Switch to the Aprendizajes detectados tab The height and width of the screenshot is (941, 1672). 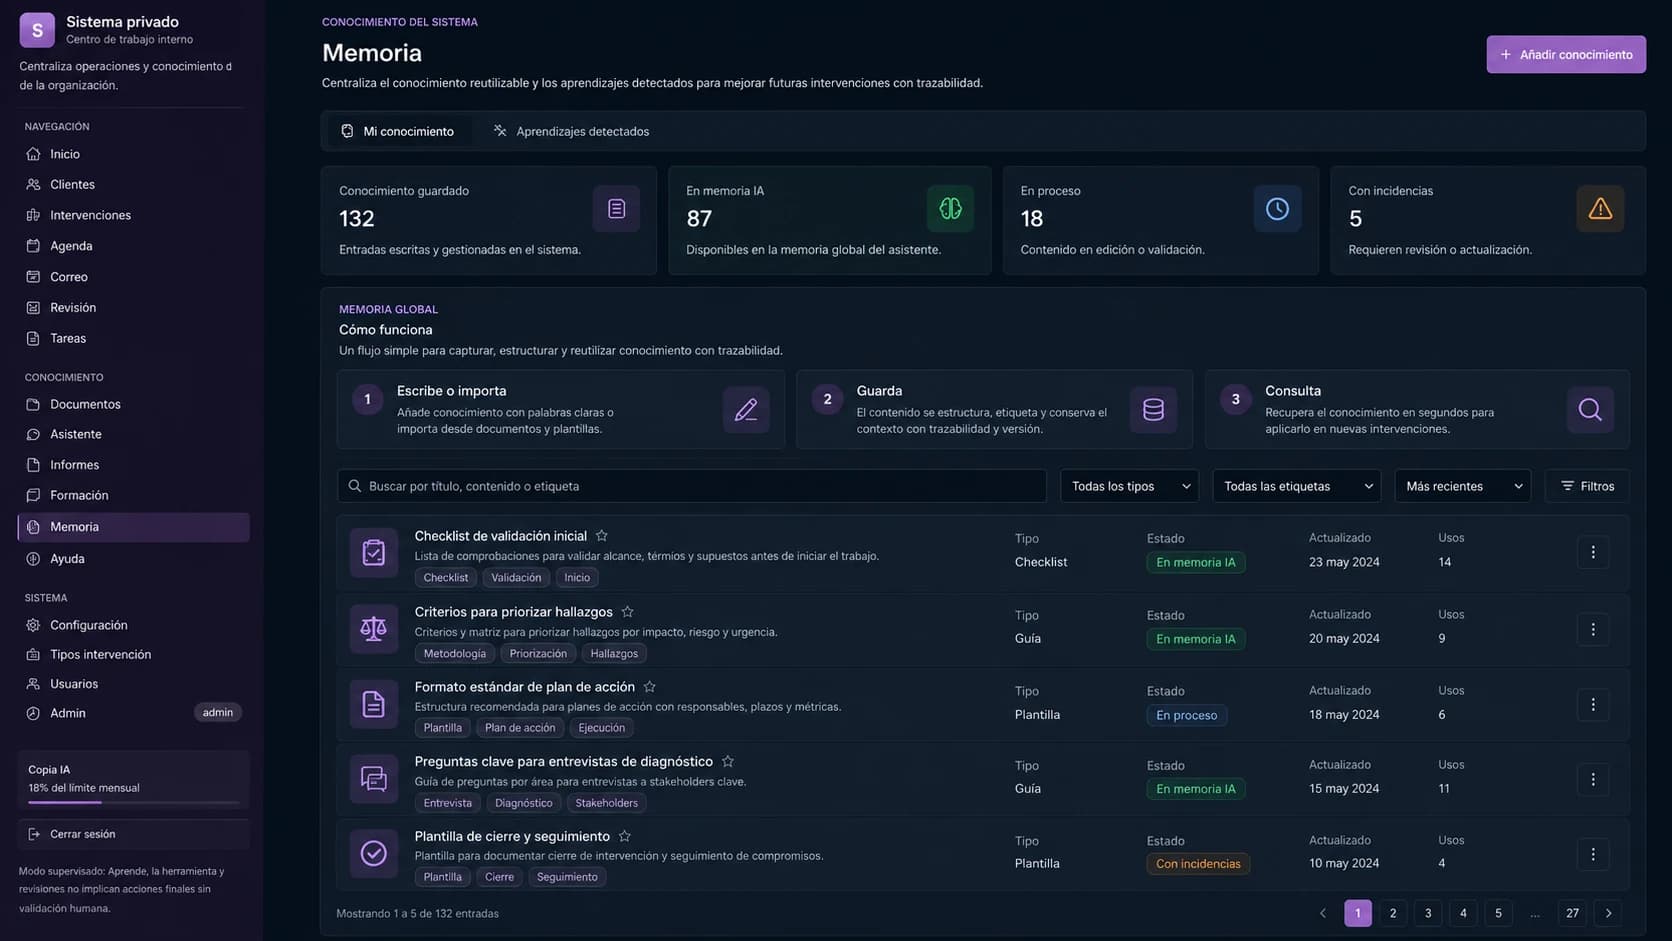point(571,131)
